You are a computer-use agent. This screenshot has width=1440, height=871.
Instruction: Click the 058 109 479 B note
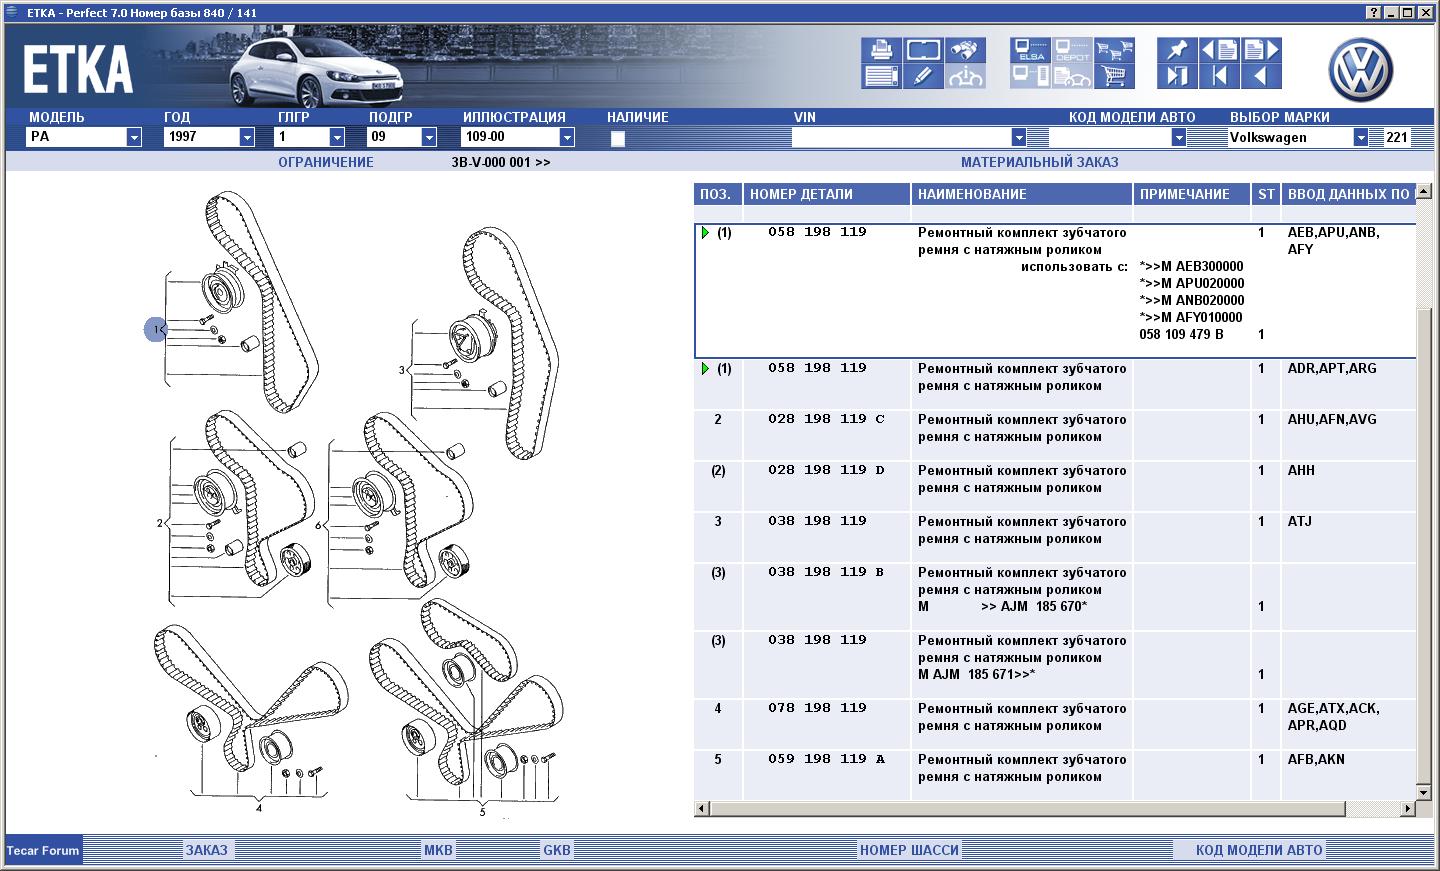(1181, 334)
